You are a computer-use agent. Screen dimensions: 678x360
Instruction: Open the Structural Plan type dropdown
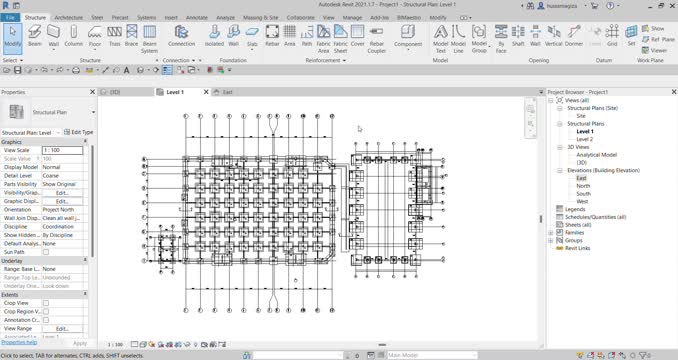93,112
